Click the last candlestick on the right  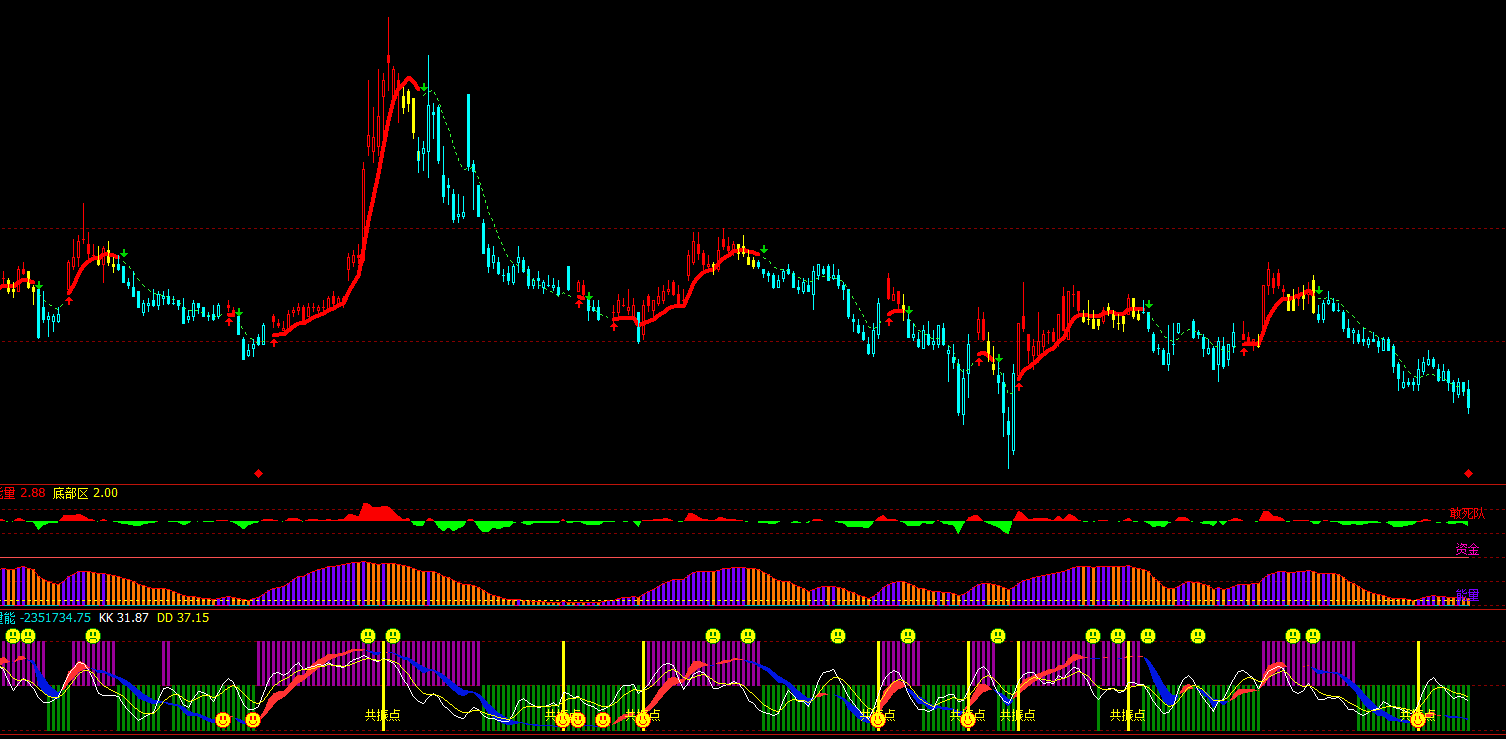click(1468, 395)
